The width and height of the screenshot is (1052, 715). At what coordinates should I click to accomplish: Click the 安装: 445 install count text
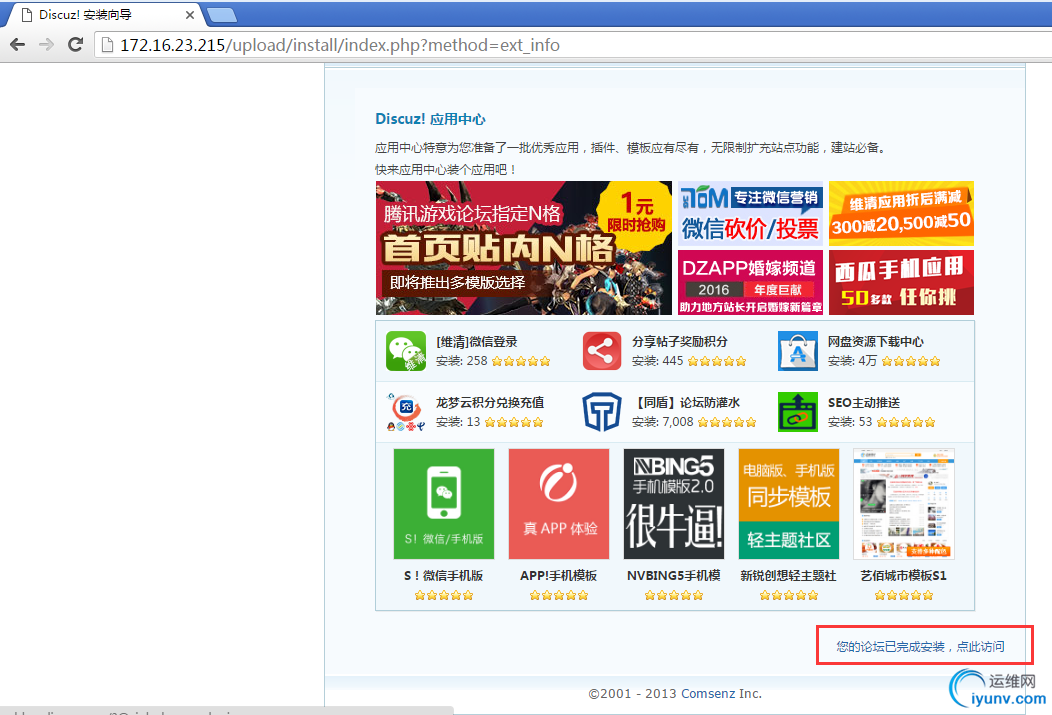tap(658, 361)
